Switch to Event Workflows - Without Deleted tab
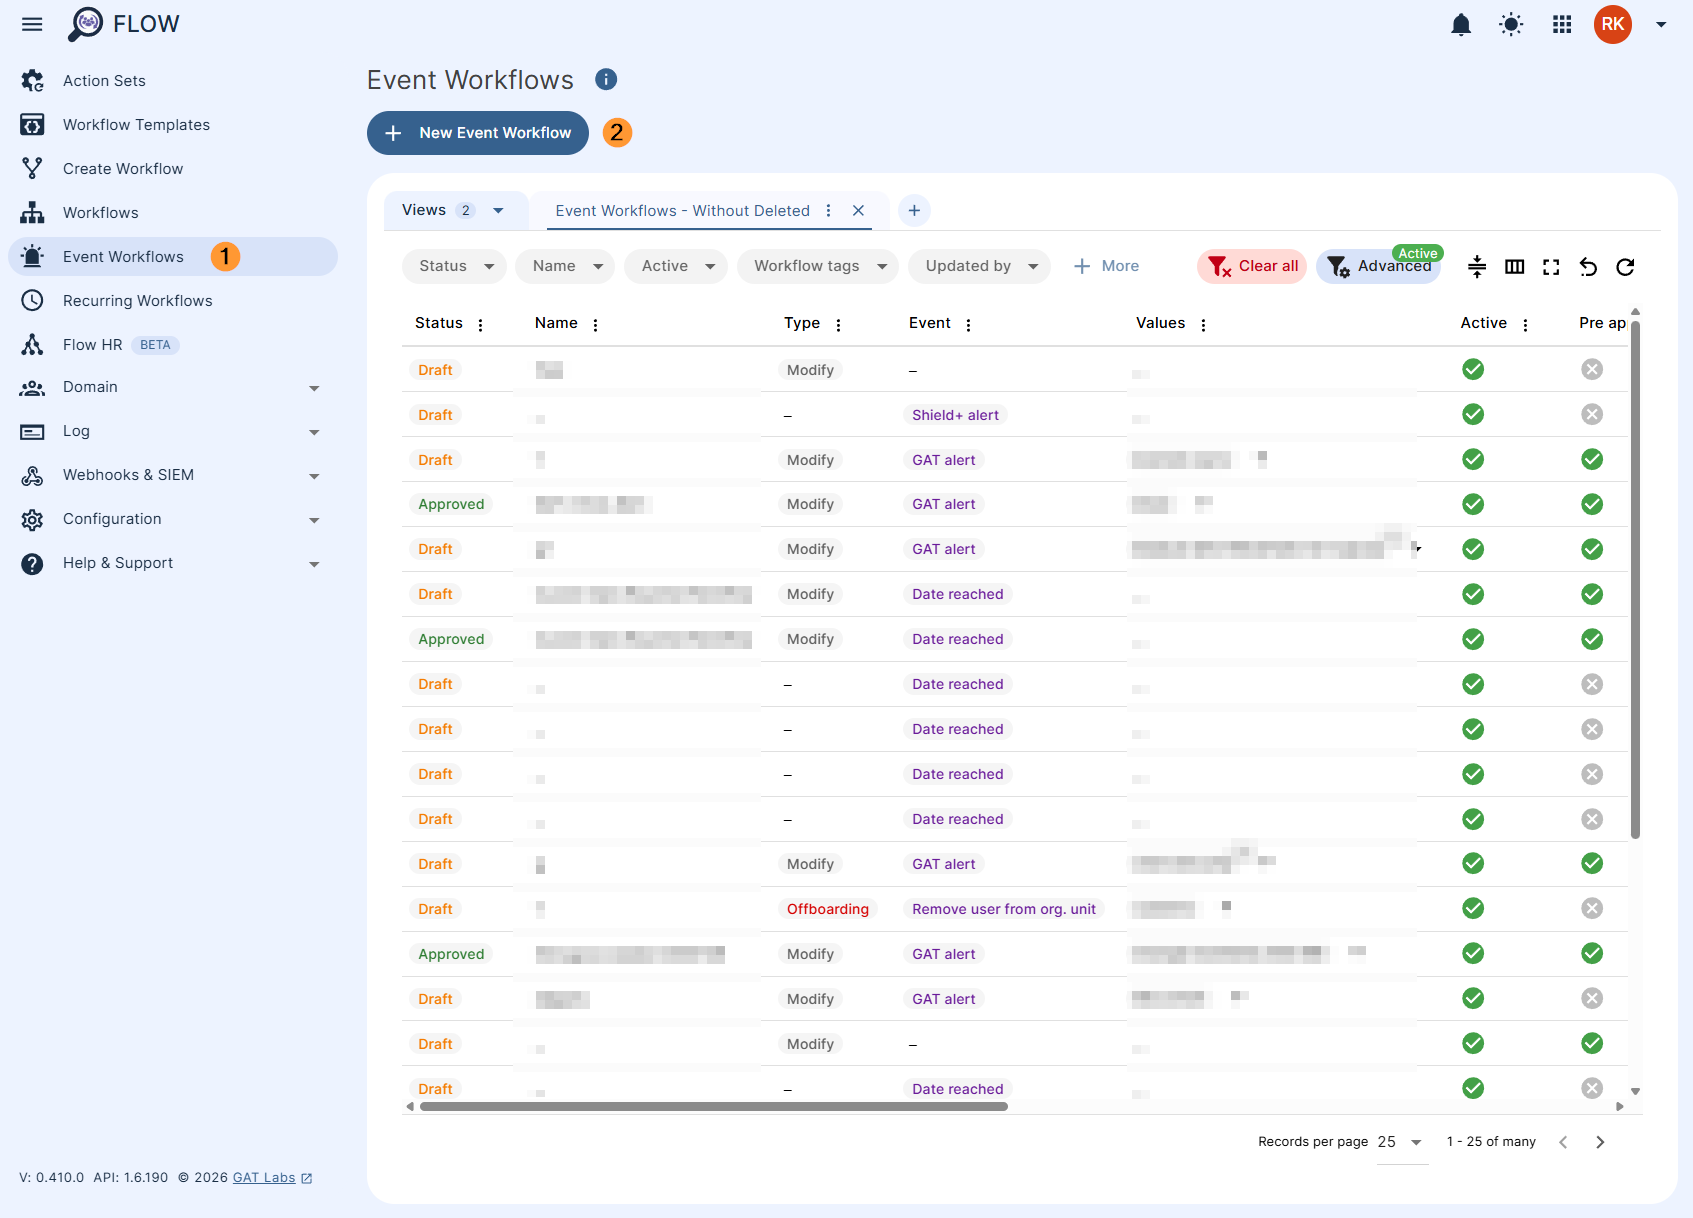The height and width of the screenshot is (1218, 1693). [x=682, y=210]
